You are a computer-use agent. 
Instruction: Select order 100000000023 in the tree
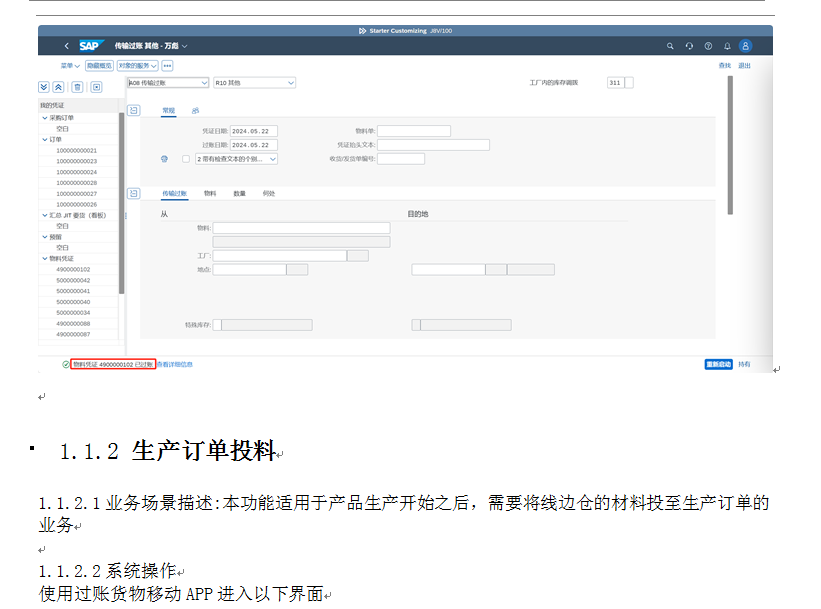point(77,161)
